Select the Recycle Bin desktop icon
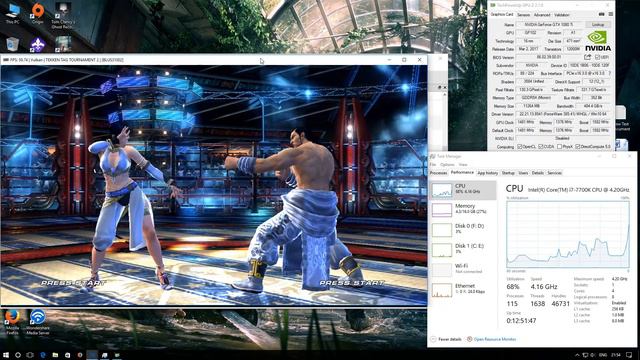Image resolution: width=640 pixels, height=360 pixels. pyautogui.click(x=13, y=44)
